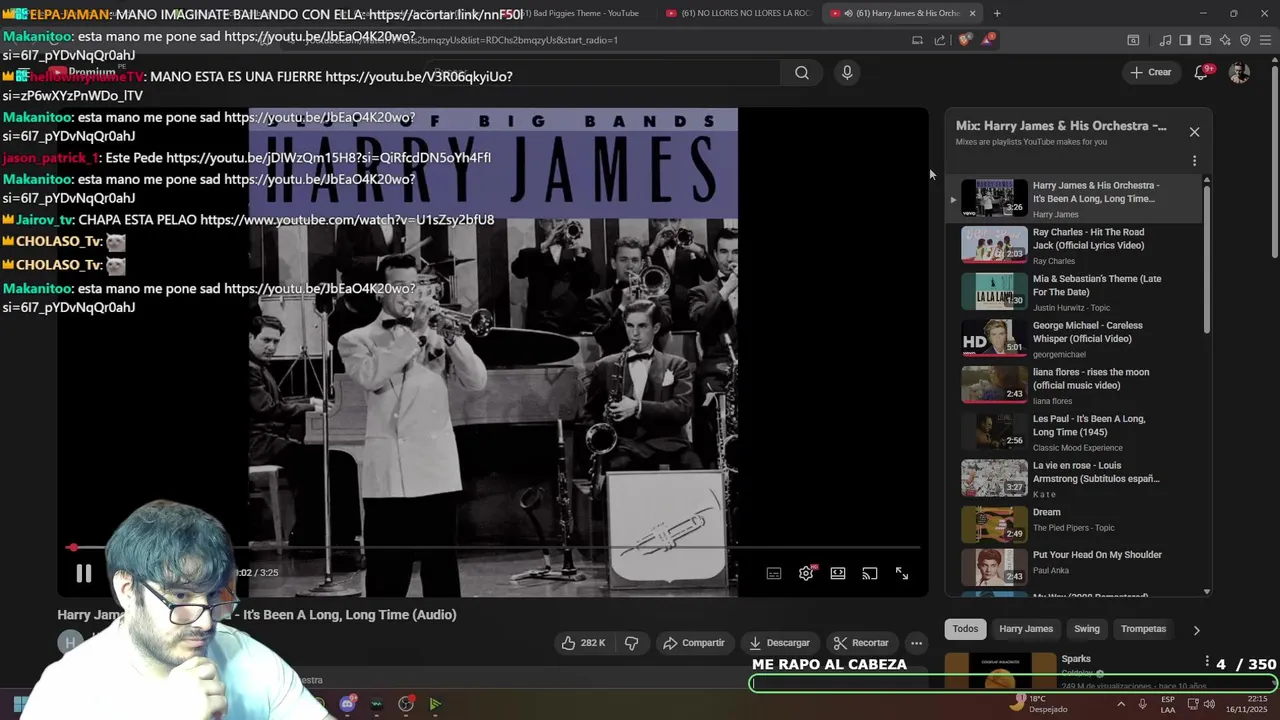Open the browser hamburger menu
1280x720 pixels.
pyautogui.click(x=1265, y=40)
